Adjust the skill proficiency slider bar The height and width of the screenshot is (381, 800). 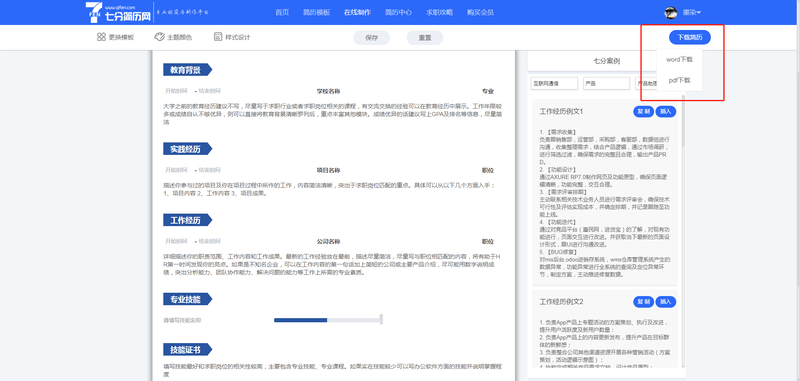tap(328, 320)
